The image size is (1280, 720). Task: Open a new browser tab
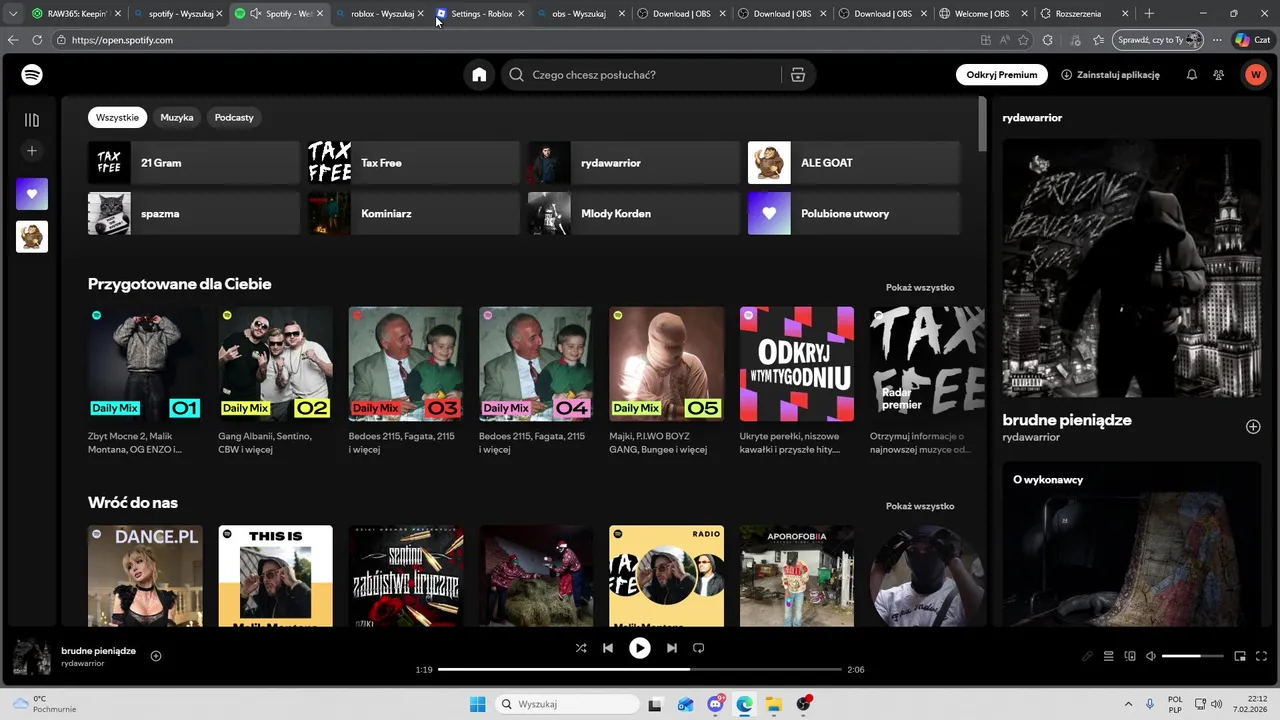pyautogui.click(x=1149, y=14)
